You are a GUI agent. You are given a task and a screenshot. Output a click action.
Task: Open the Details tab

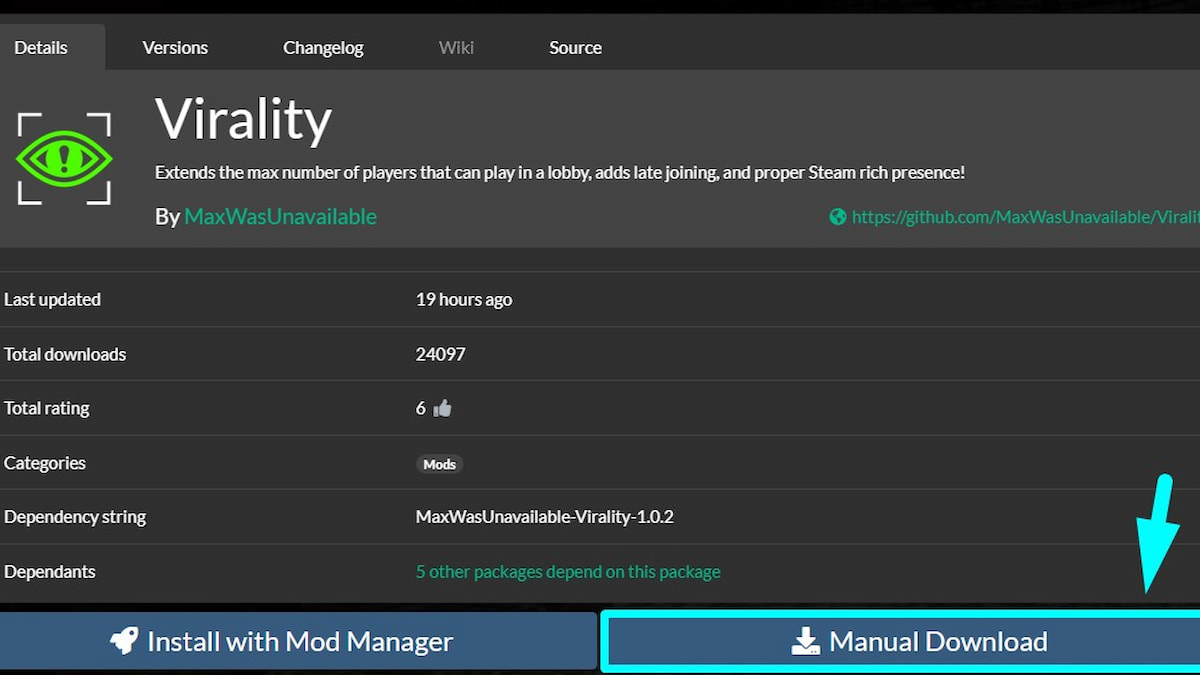(41, 47)
